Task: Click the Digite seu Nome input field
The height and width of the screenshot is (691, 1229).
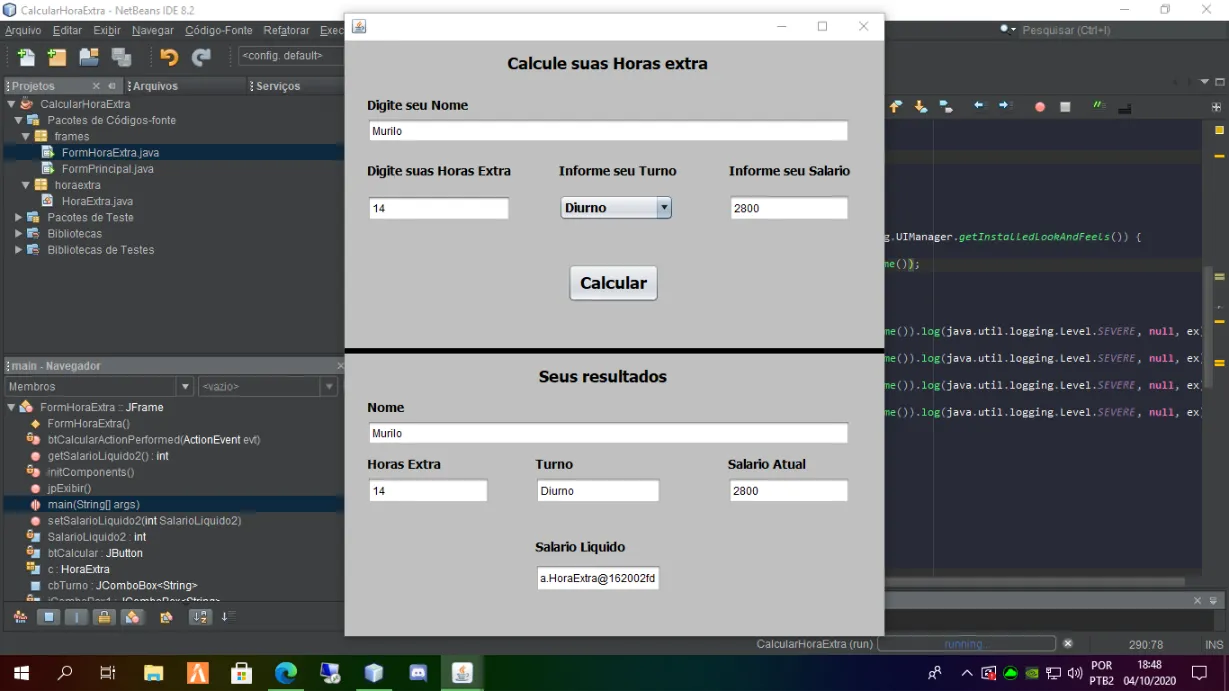Action: (x=608, y=131)
